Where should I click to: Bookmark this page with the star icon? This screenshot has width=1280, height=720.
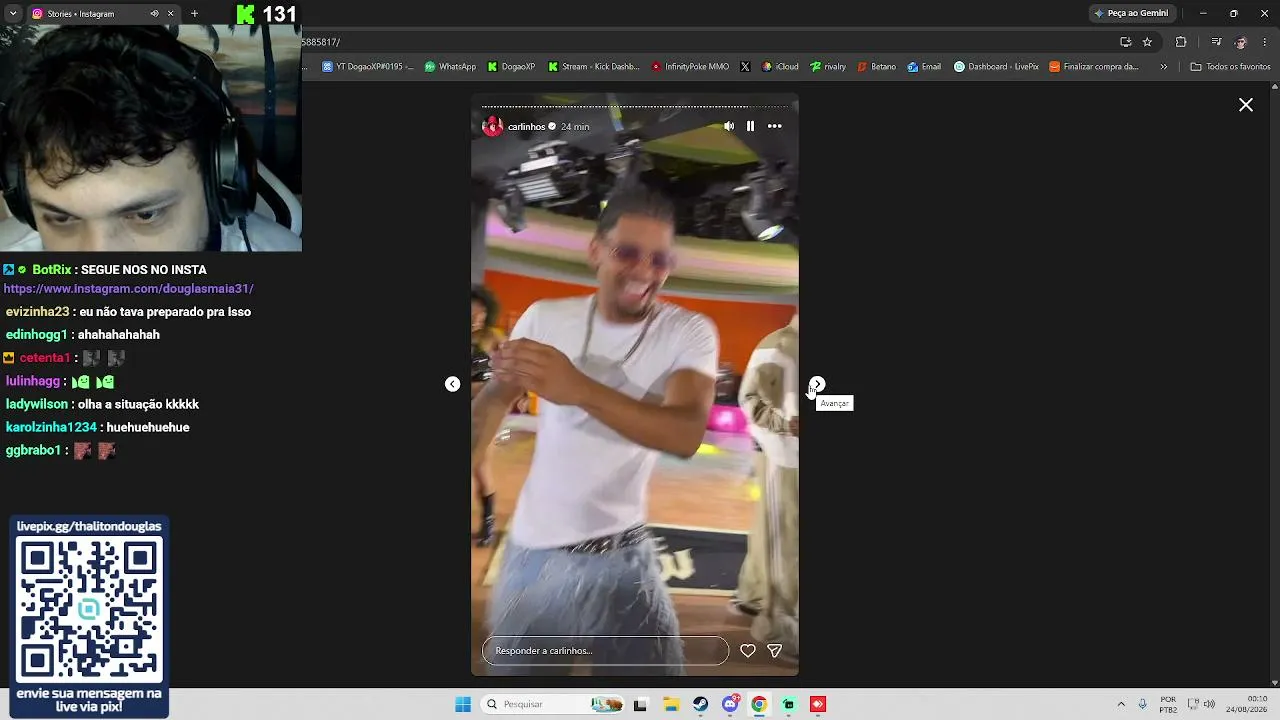point(1147,42)
